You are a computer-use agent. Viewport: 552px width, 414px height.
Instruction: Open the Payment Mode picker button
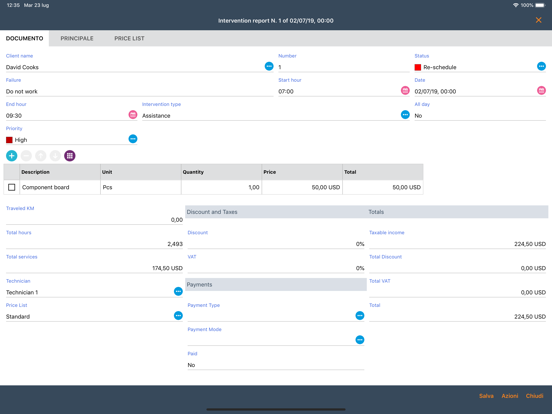[x=359, y=340]
